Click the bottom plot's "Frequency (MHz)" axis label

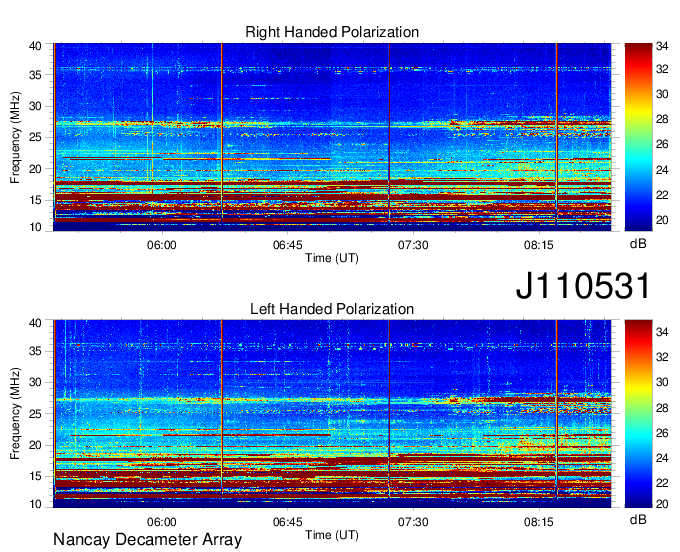click(15, 414)
